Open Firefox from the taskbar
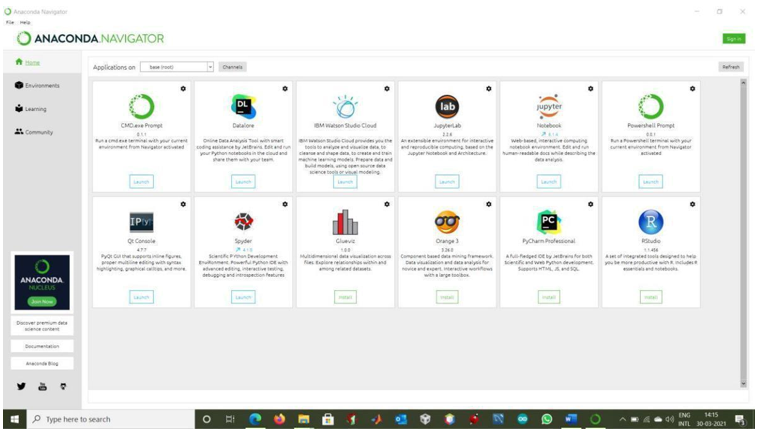Screen dimensions: 758x433 coord(279,419)
